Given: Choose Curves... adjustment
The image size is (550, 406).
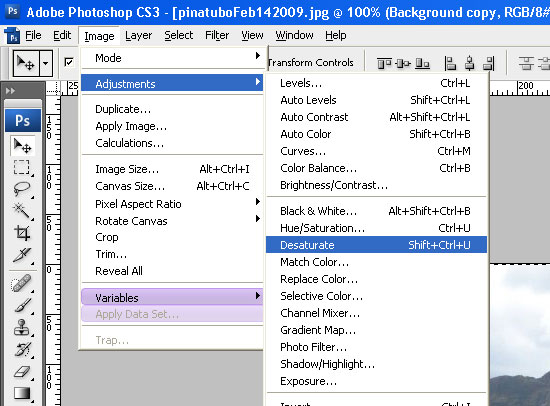Looking at the screenshot, I should pyautogui.click(x=376, y=151).
